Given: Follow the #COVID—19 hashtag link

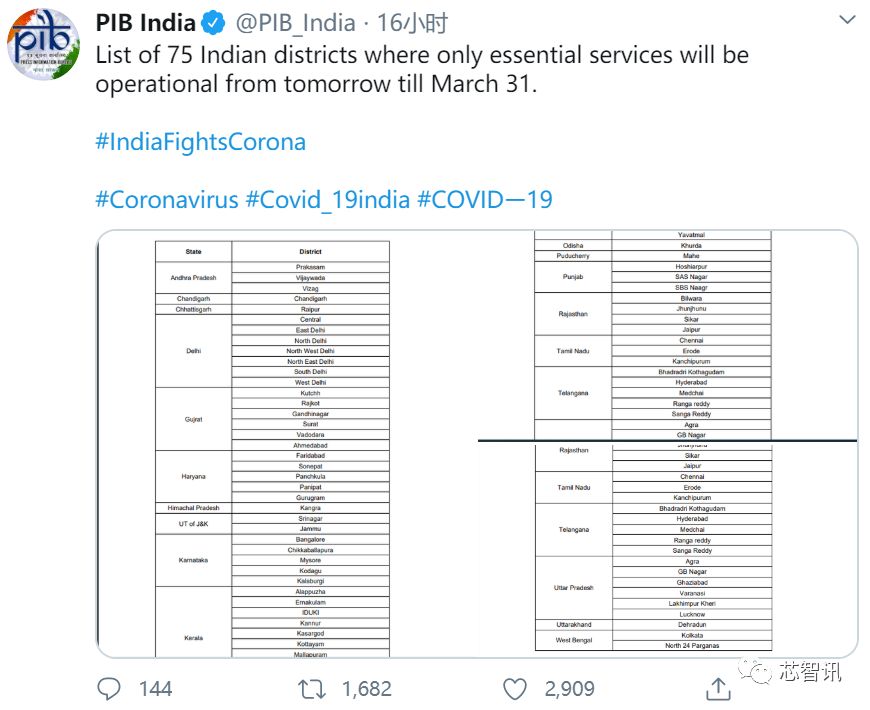Looking at the screenshot, I should (x=484, y=199).
